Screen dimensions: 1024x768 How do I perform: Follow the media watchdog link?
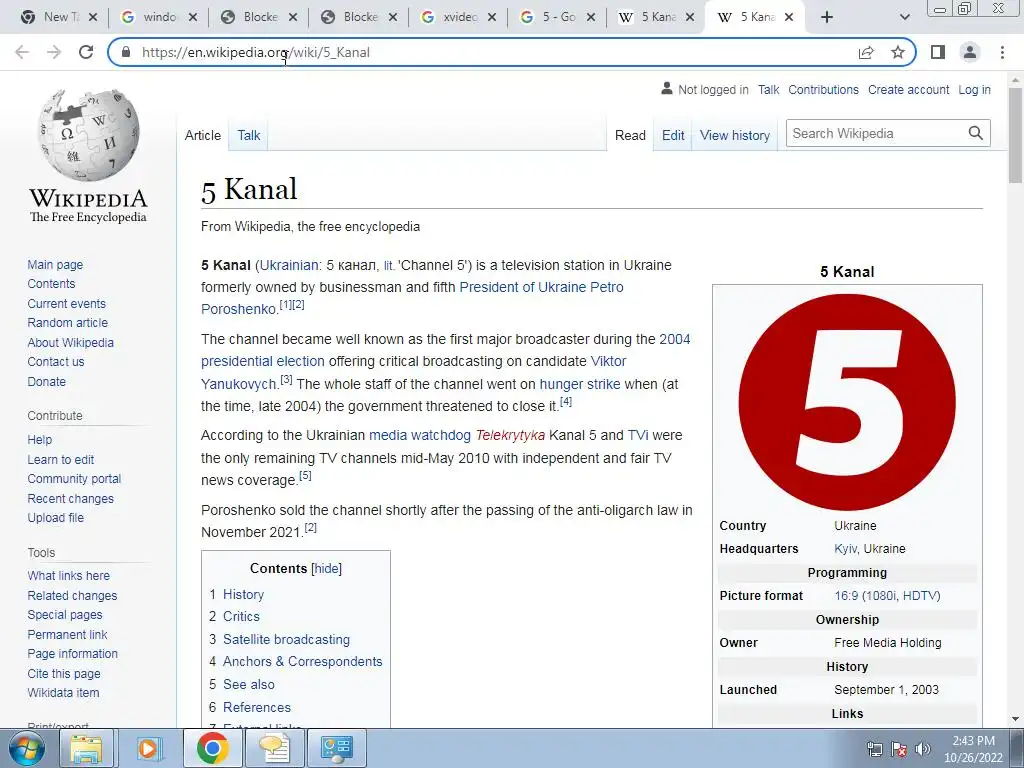pyautogui.click(x=420, y=436)
